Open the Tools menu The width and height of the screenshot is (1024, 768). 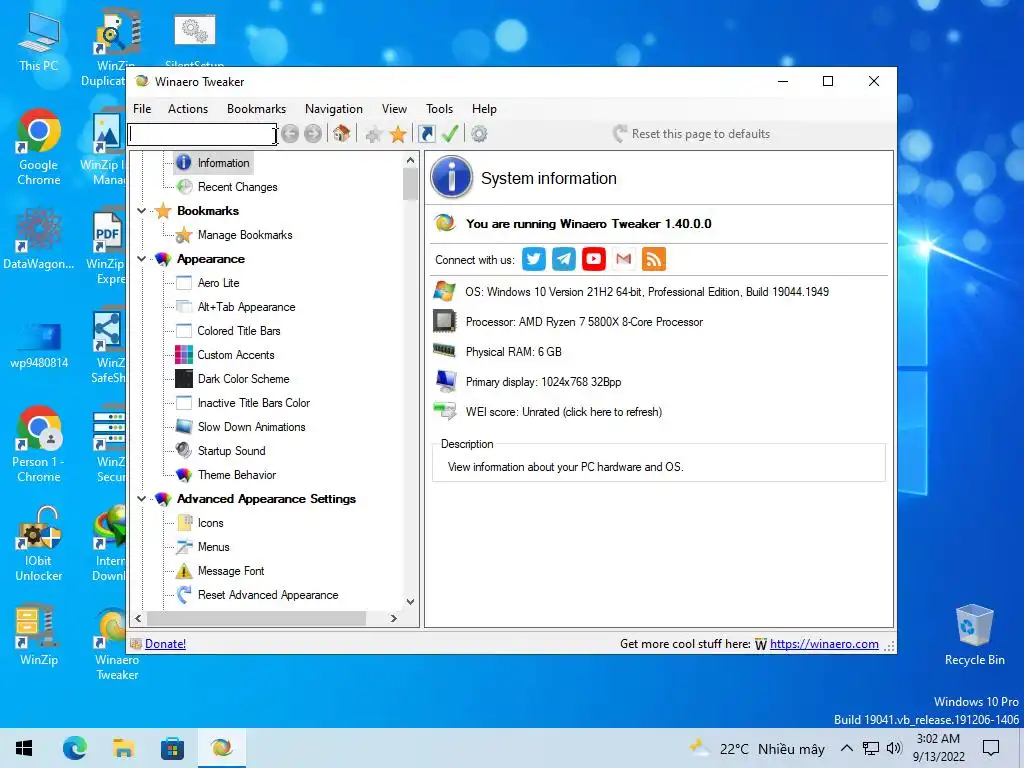(x=440, y=109)
